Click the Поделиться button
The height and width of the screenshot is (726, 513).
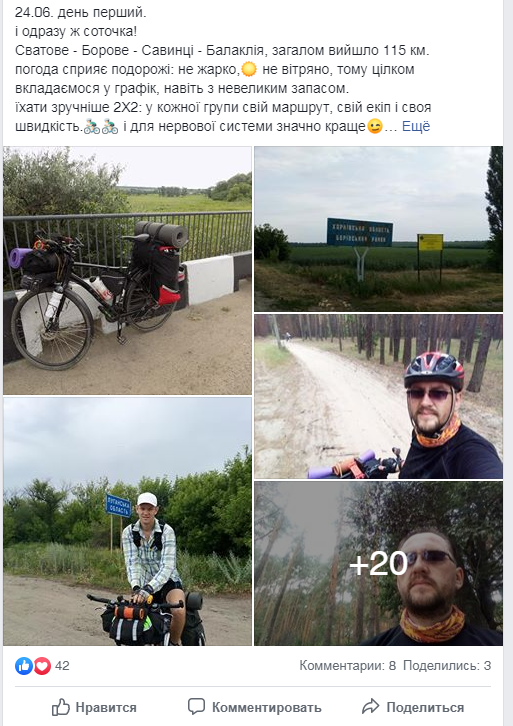(413, 707)
